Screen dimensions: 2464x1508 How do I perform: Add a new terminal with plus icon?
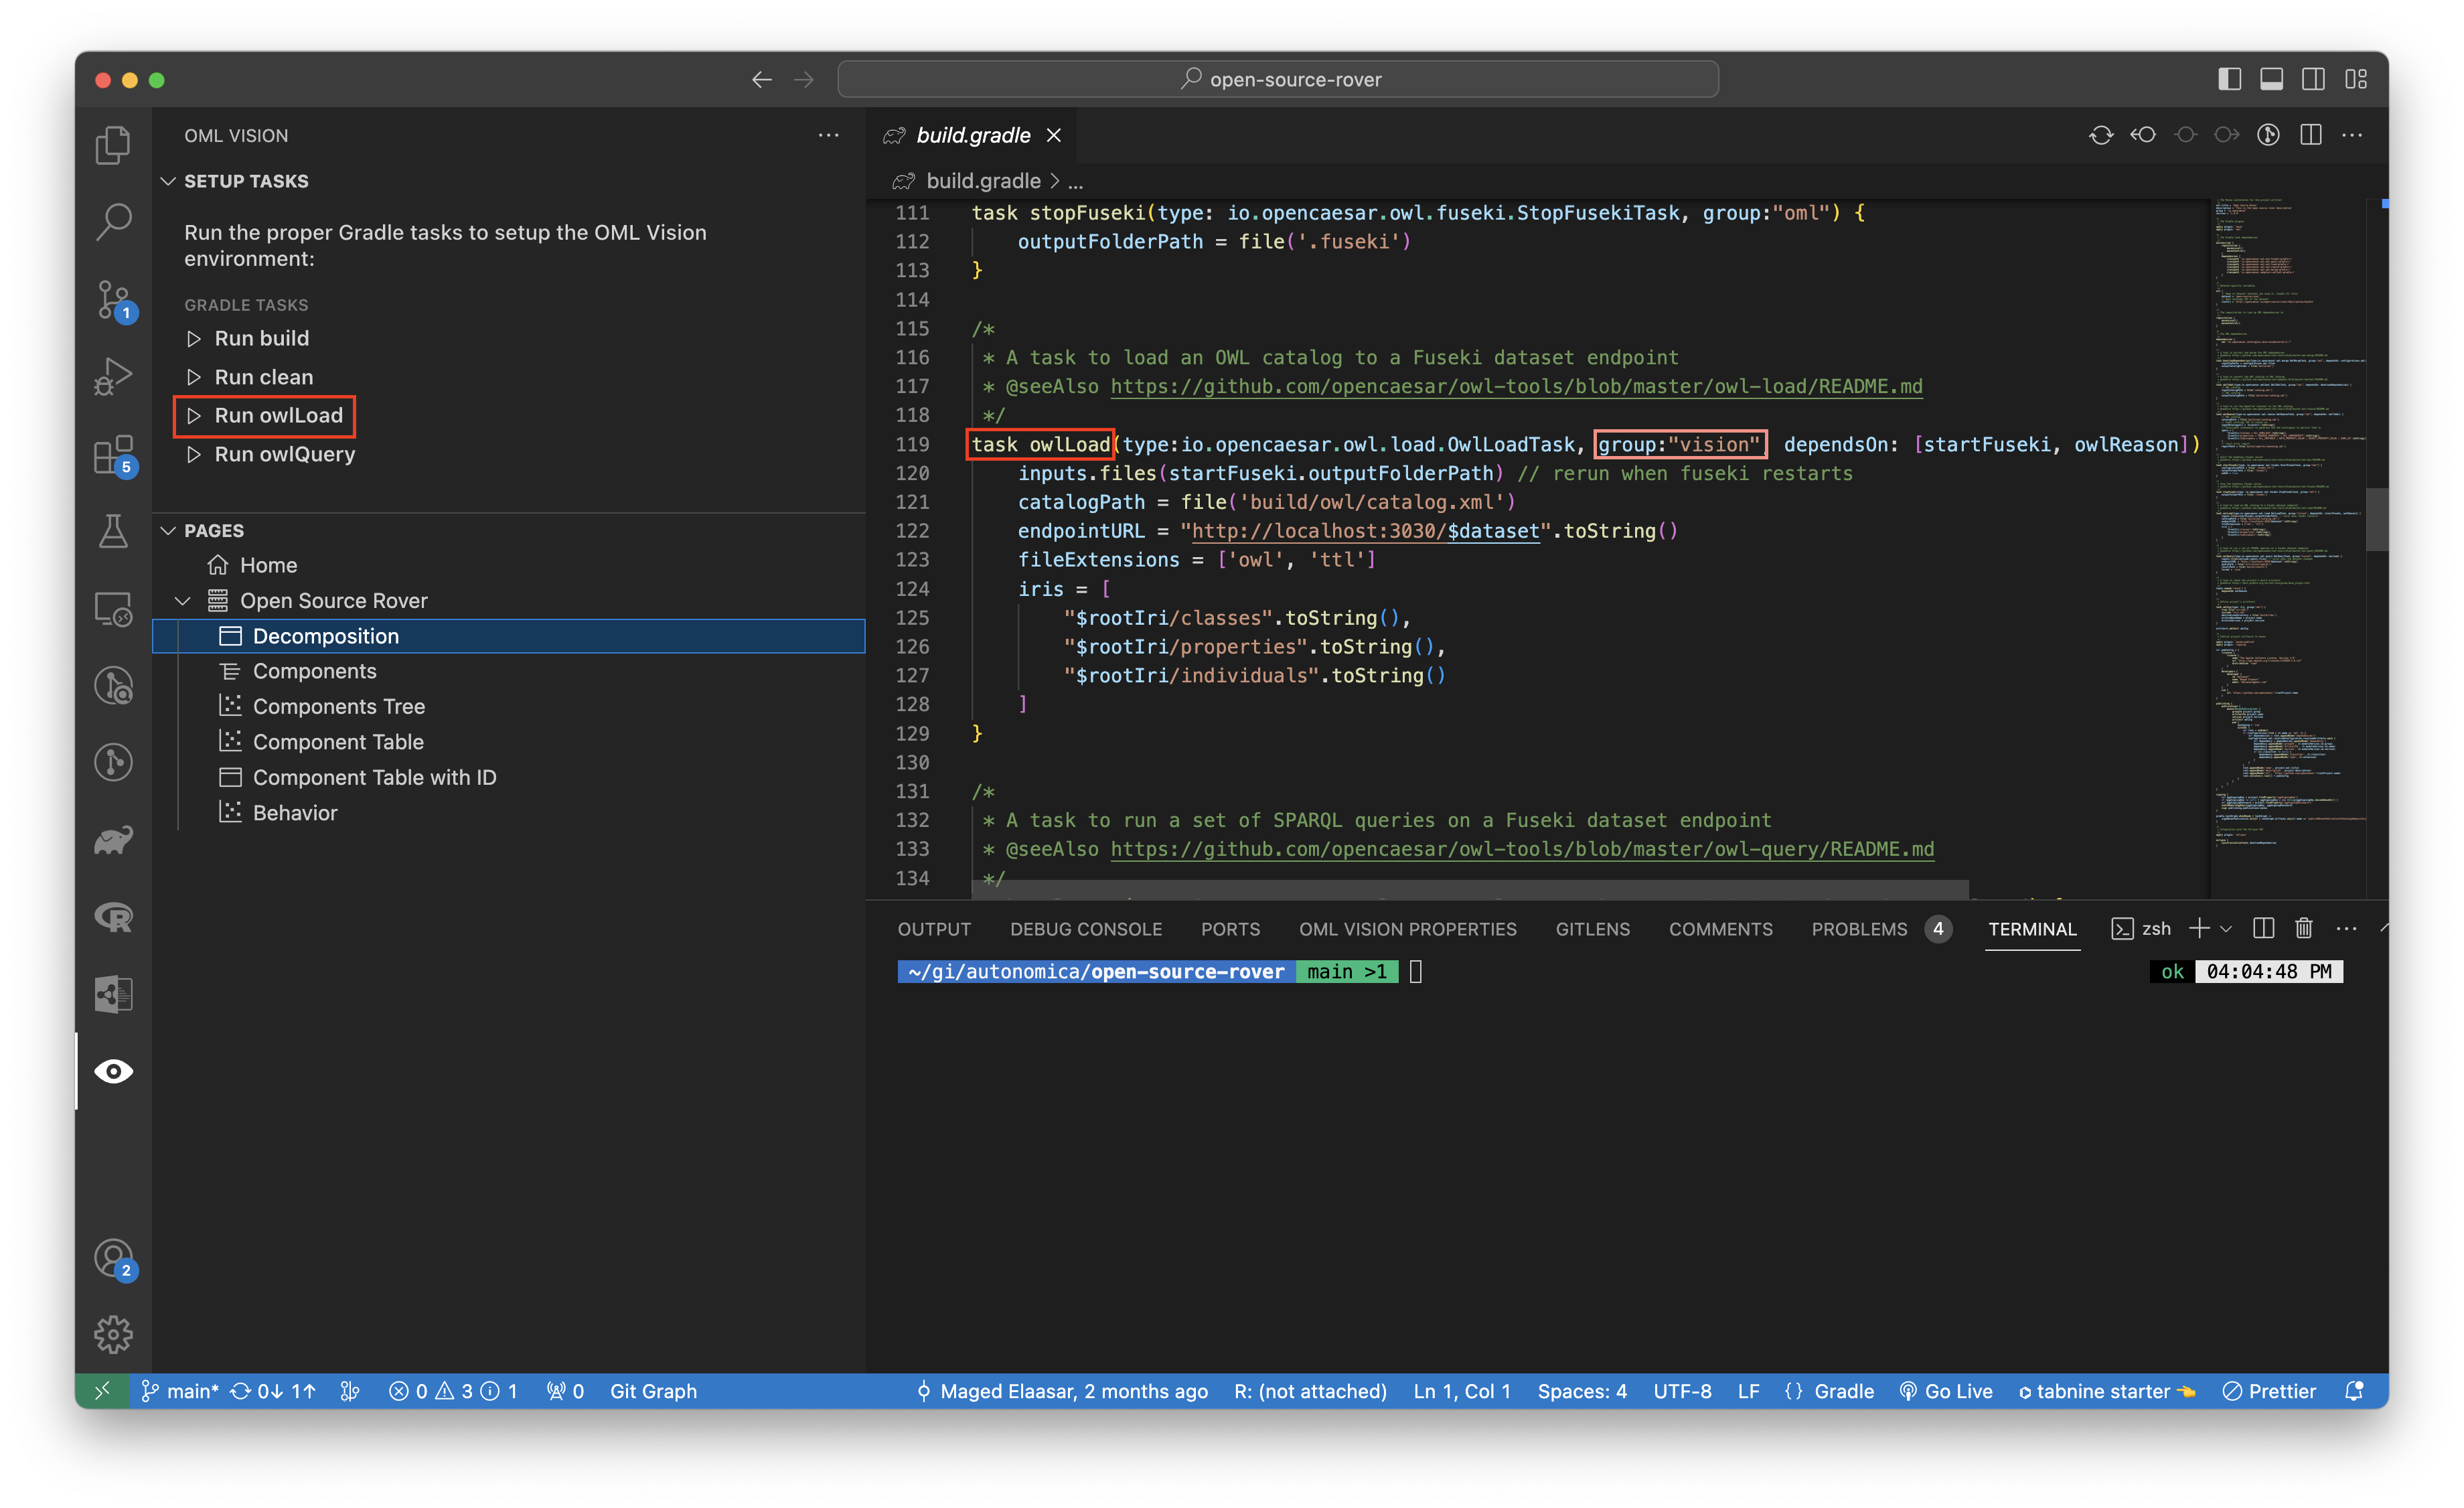(x=2199, y=929)
